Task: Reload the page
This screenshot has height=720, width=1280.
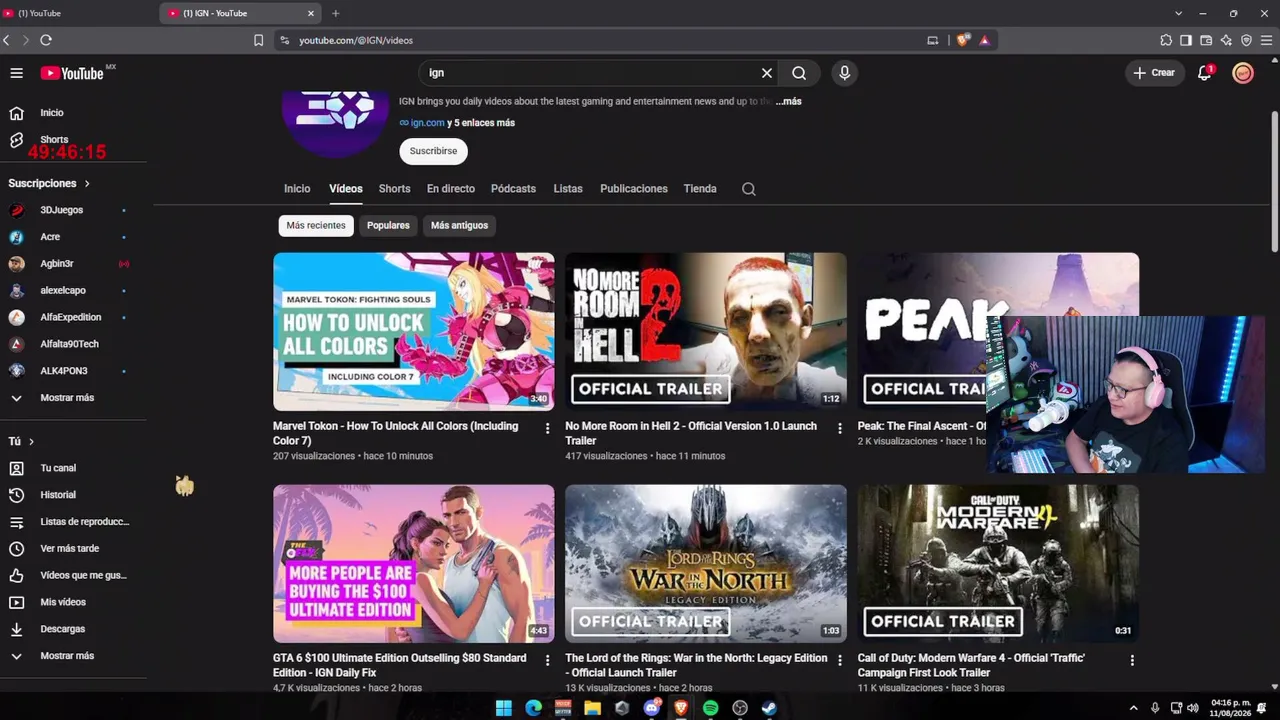Action: [46, 40]
